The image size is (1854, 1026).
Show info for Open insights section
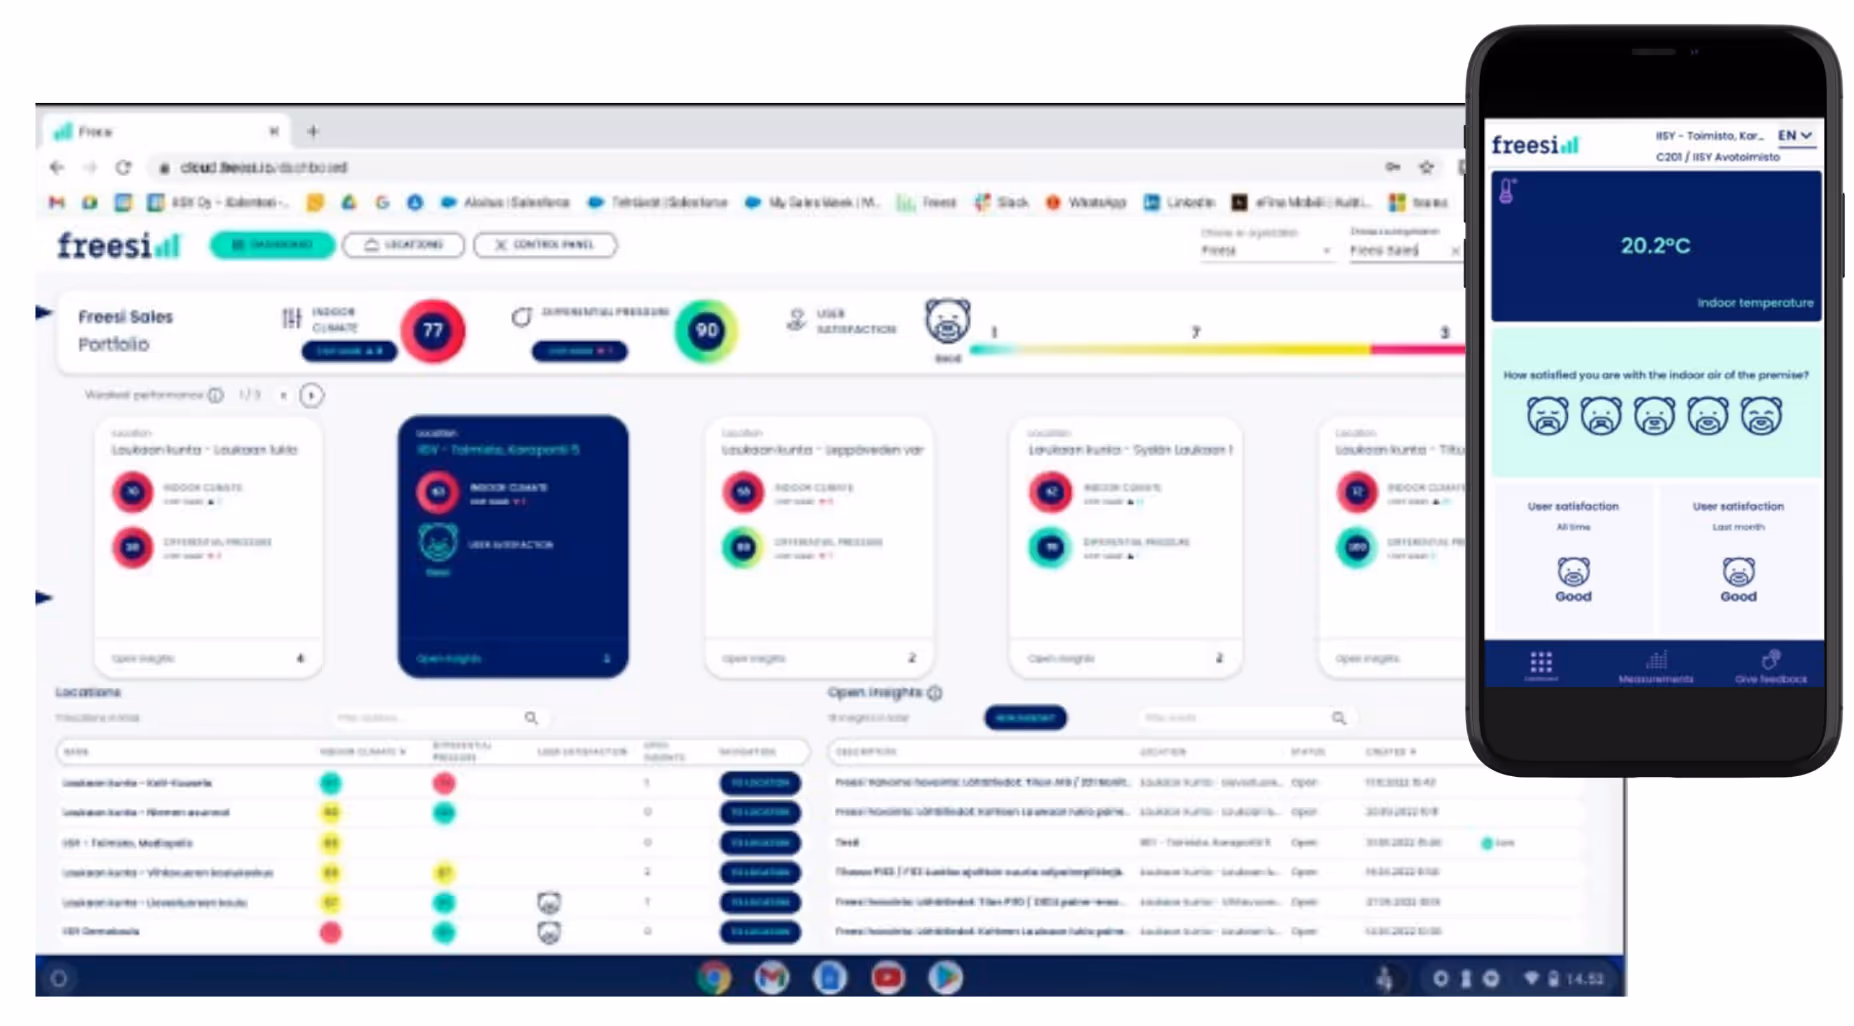[935, 692]
